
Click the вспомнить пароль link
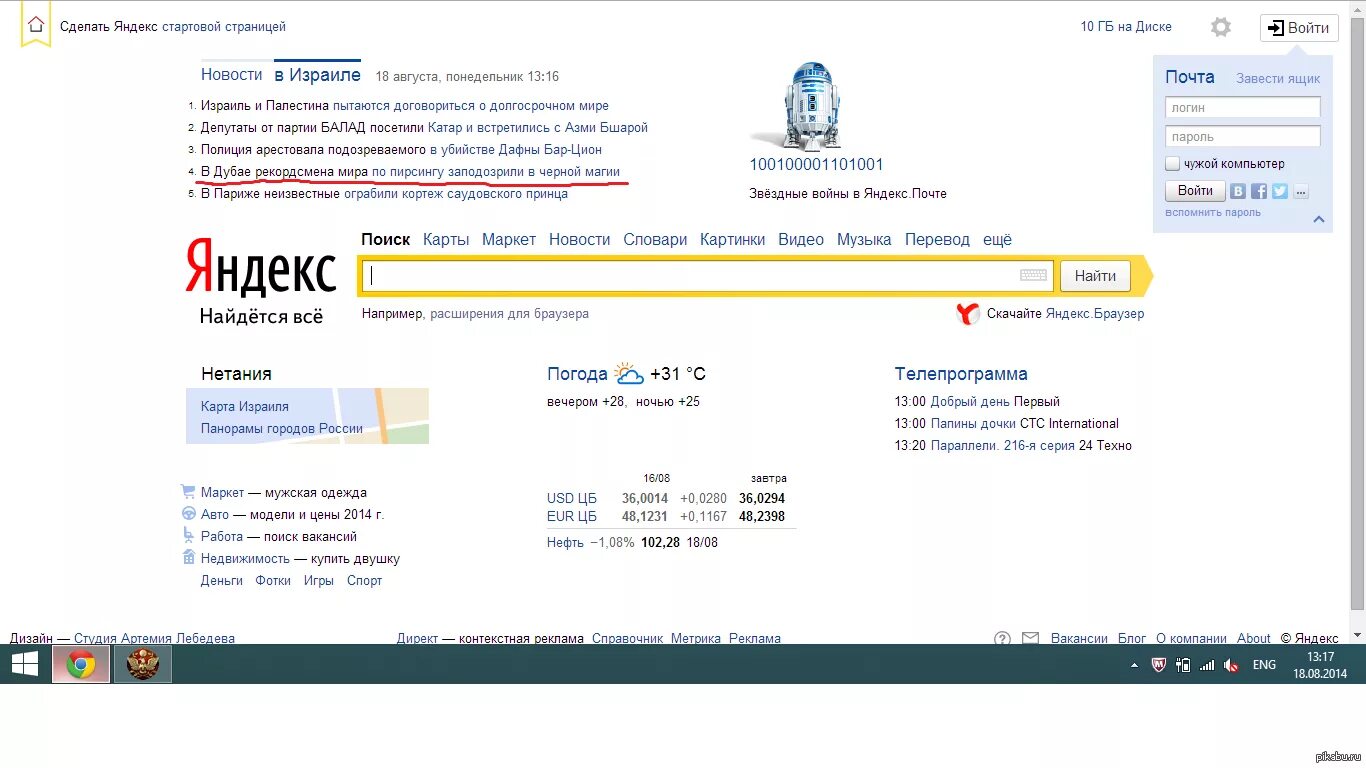[1213, 212]
